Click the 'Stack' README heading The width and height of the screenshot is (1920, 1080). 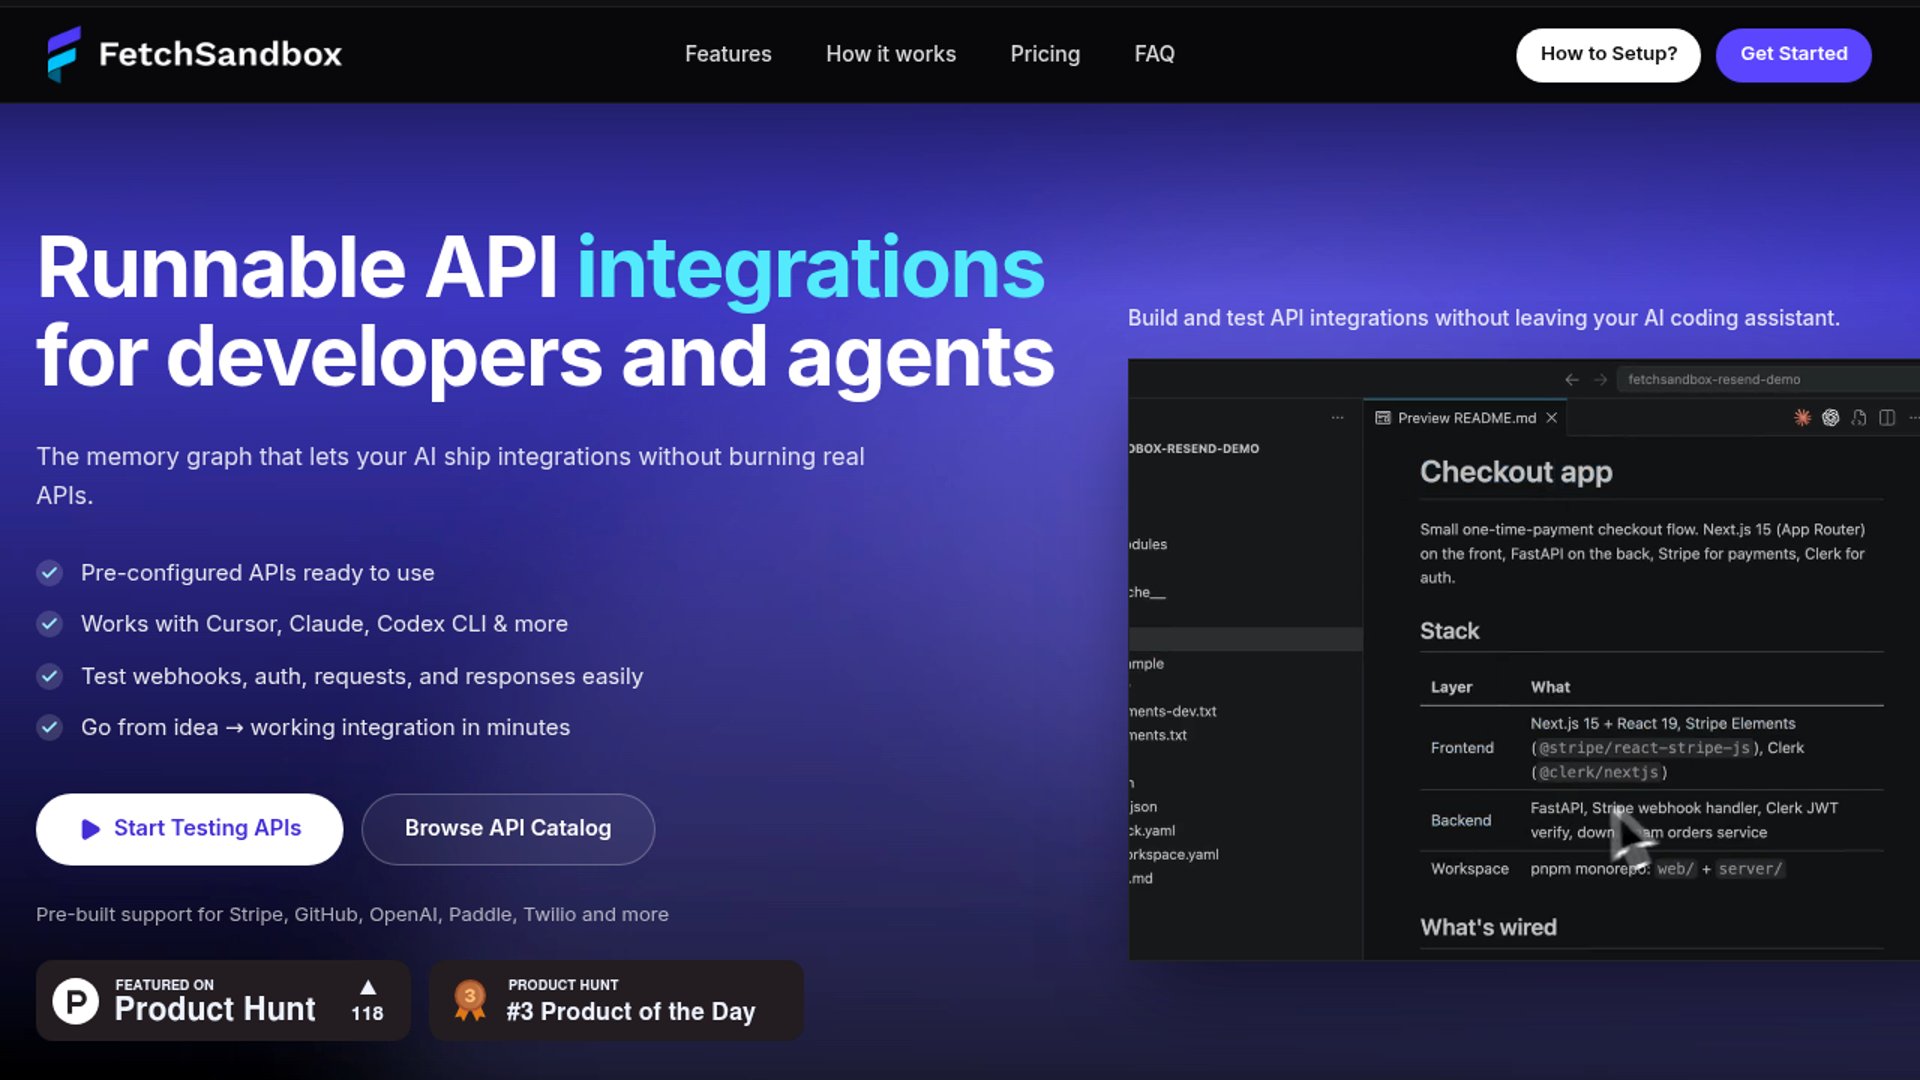pos(1449,631)
